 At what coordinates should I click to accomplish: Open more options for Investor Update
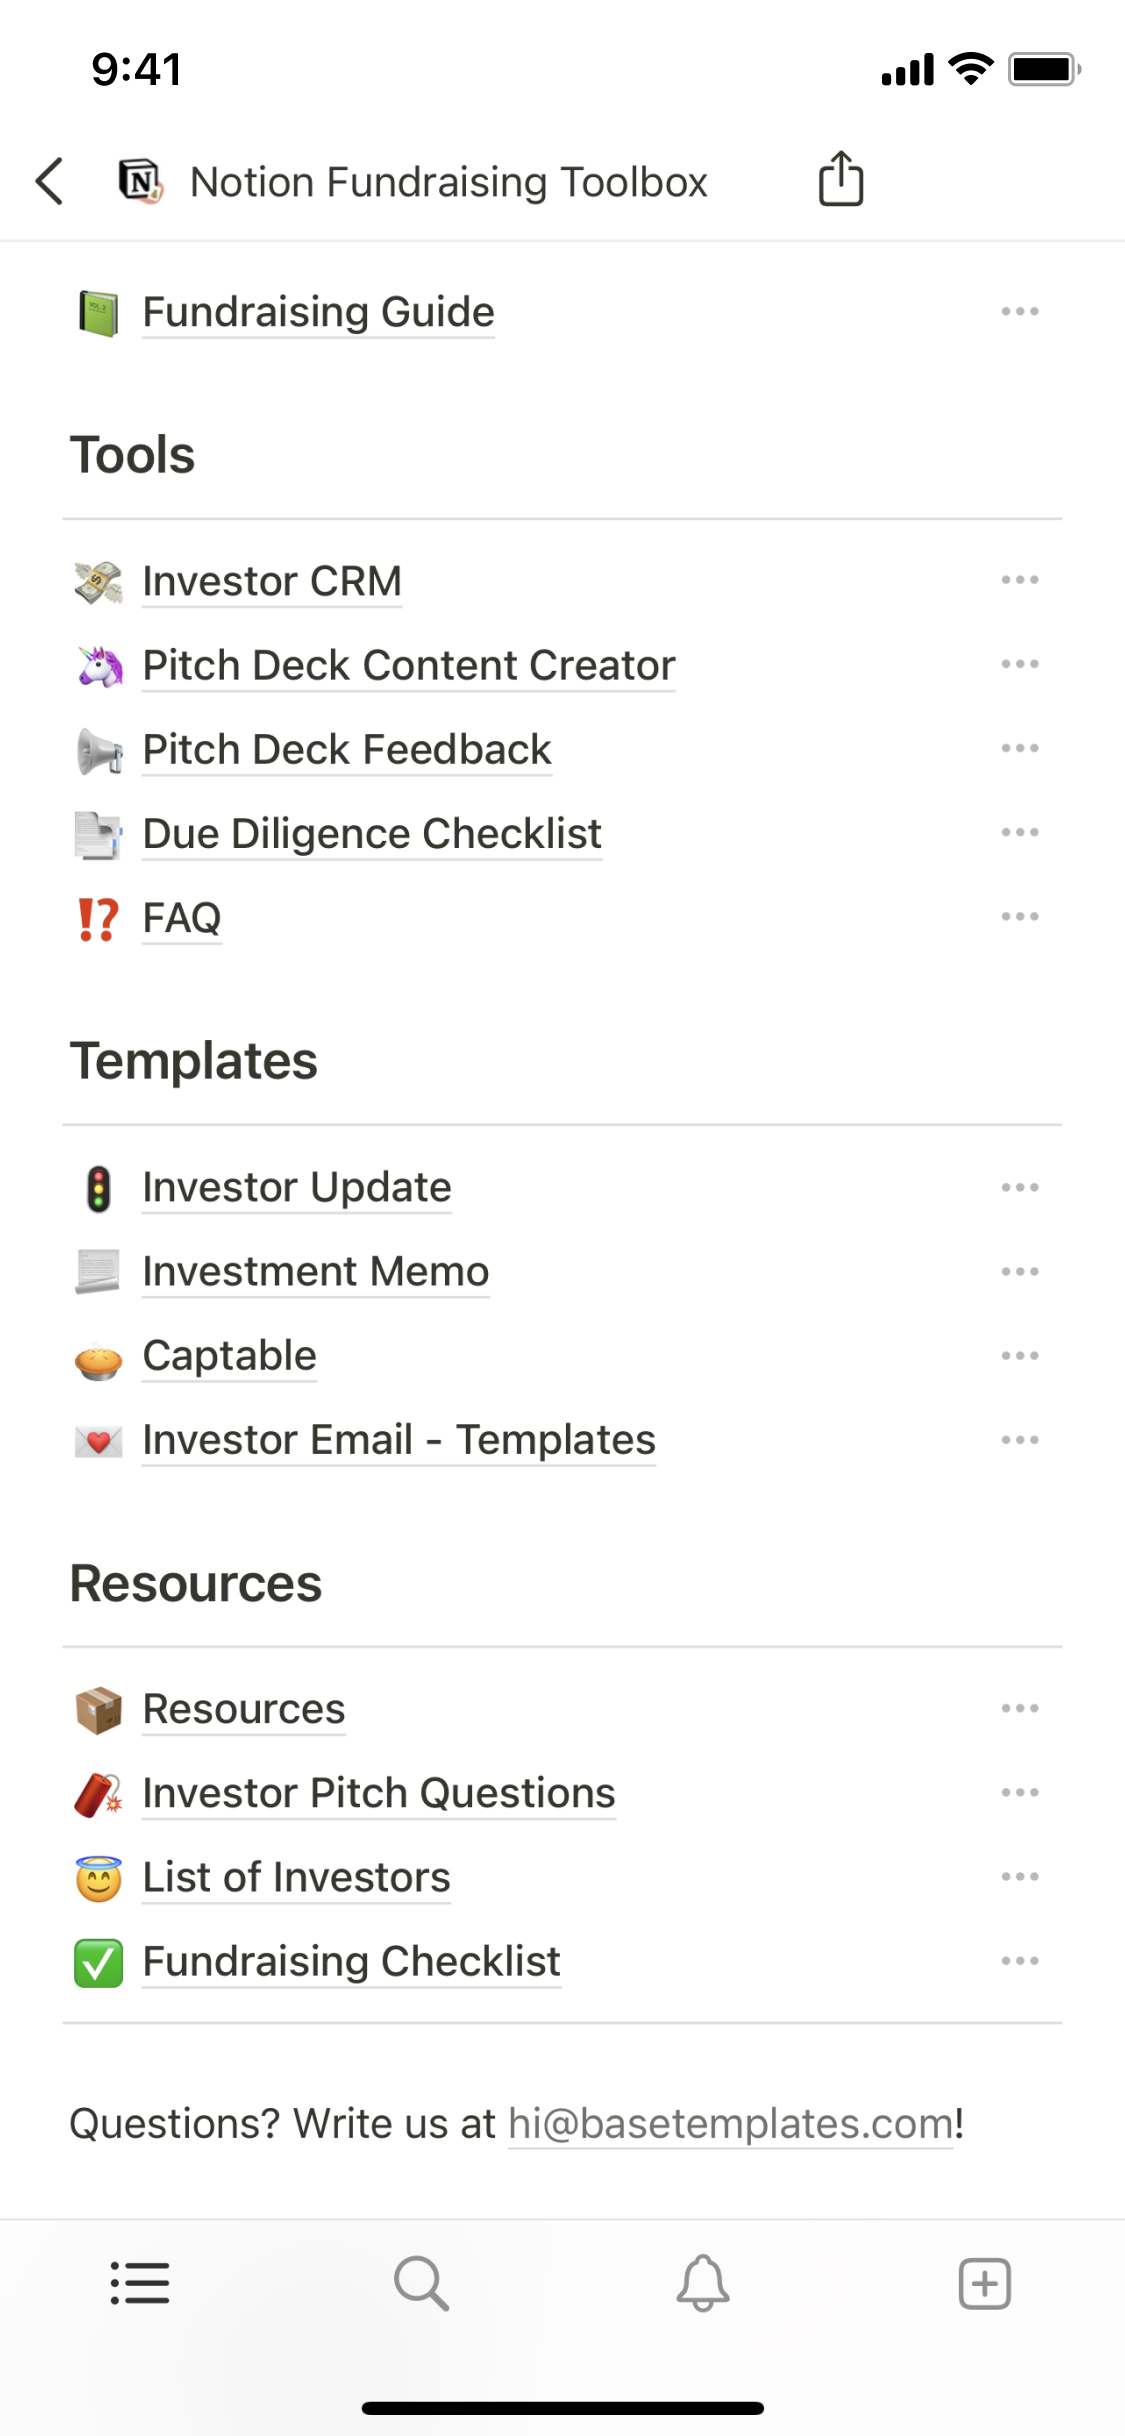pos(1020,1188)
